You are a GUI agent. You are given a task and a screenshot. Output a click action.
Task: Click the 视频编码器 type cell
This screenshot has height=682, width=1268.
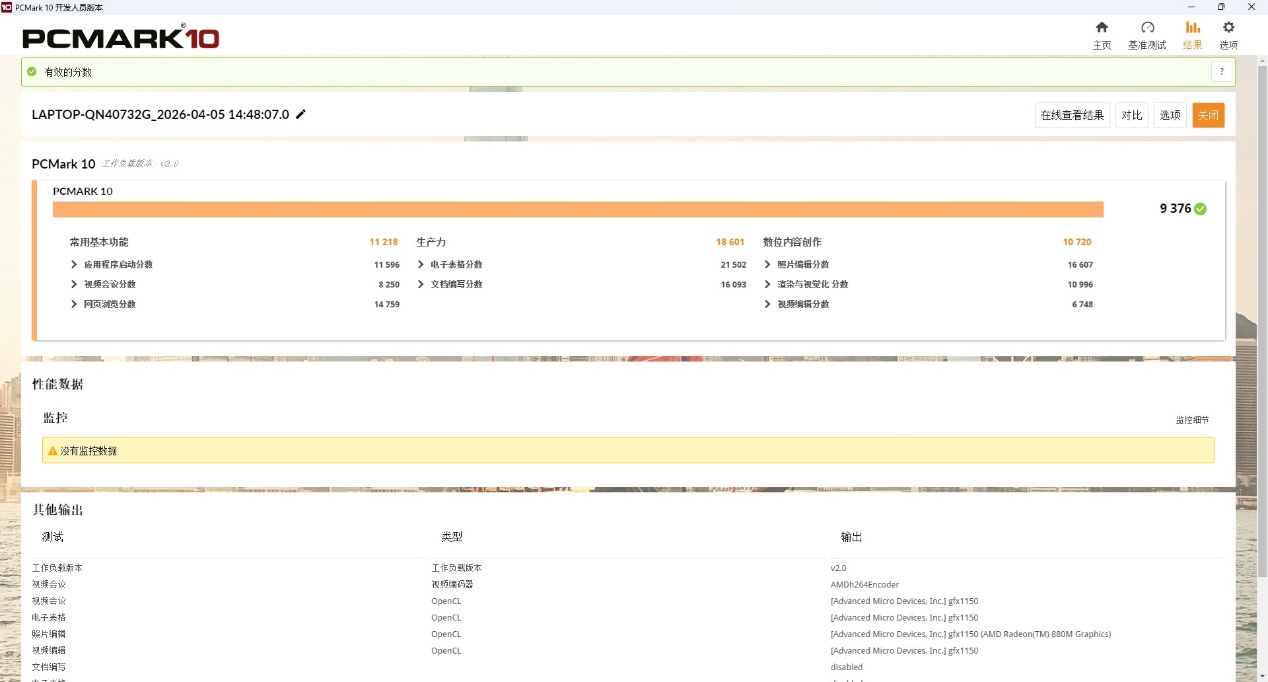pyautogui.click(x=452, y=584)
